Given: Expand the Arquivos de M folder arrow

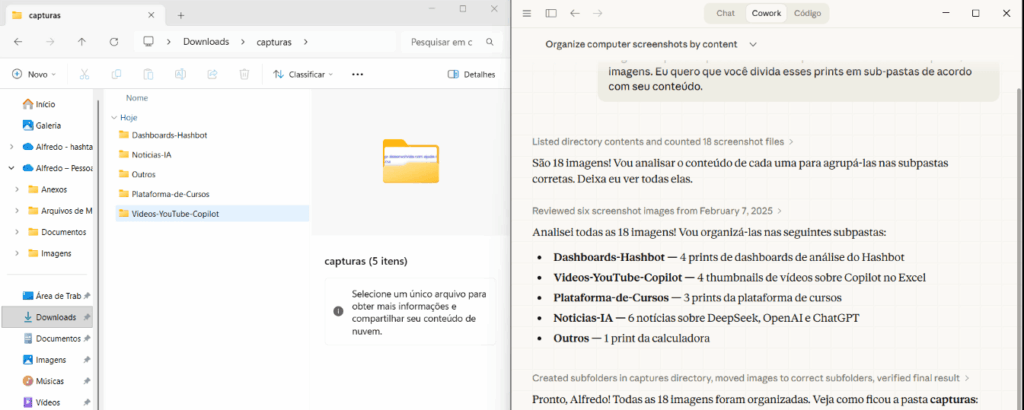Looking at the screenshot, I should click(17, 211).
